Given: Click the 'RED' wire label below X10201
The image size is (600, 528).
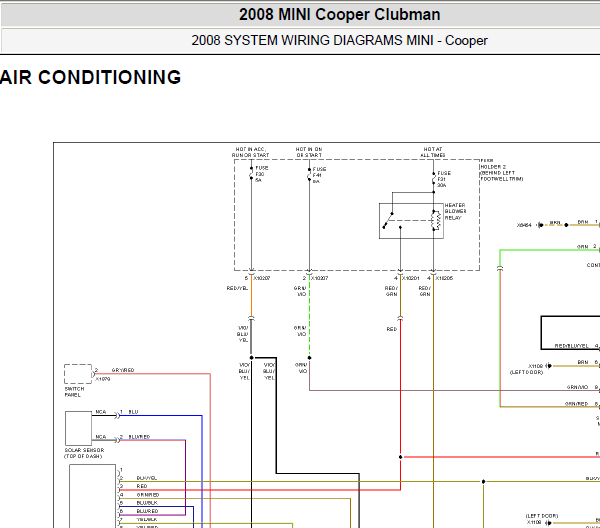Looking at the screenshot, I should (x=392, y=329).
